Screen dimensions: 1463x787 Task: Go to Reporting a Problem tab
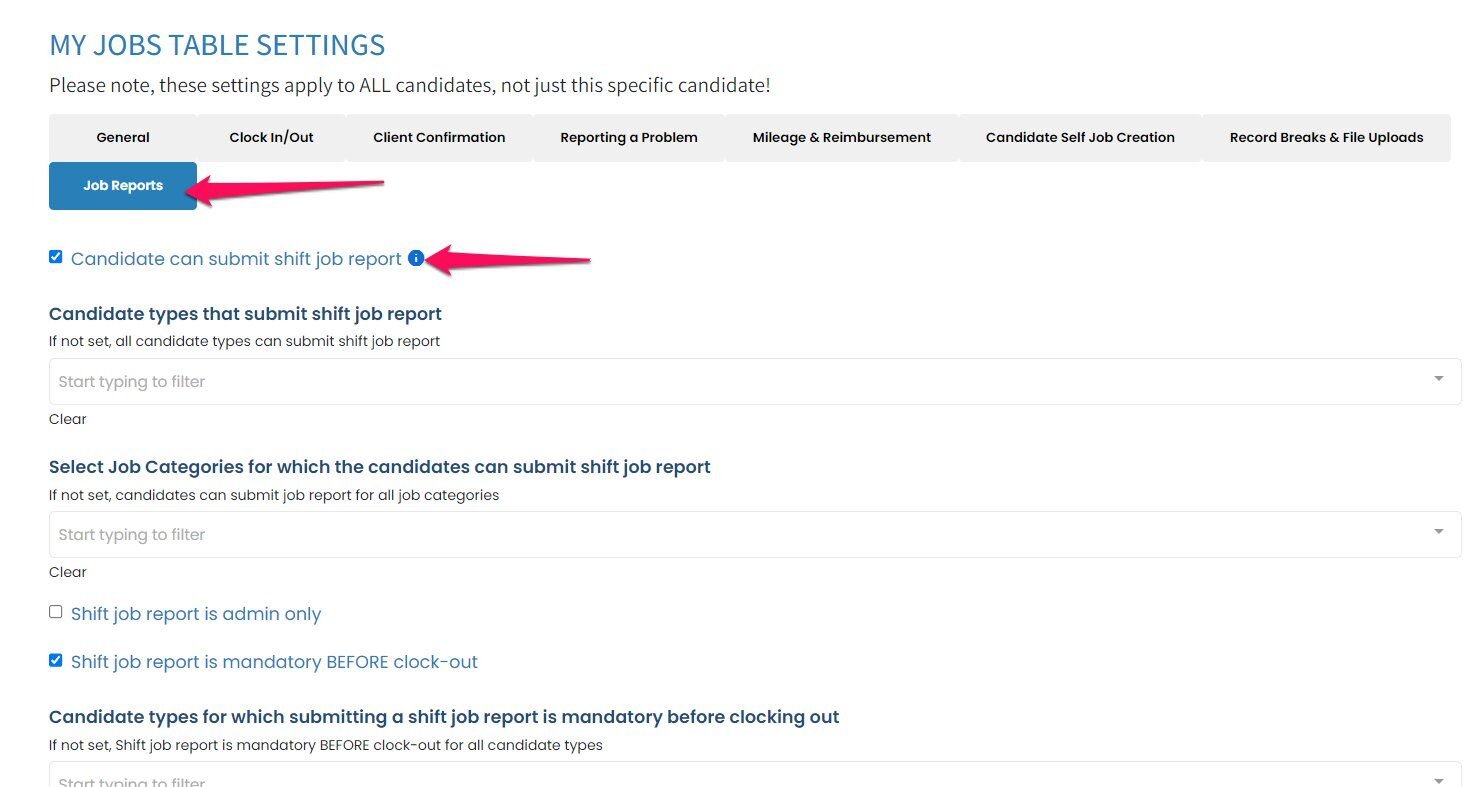point(628,138)
